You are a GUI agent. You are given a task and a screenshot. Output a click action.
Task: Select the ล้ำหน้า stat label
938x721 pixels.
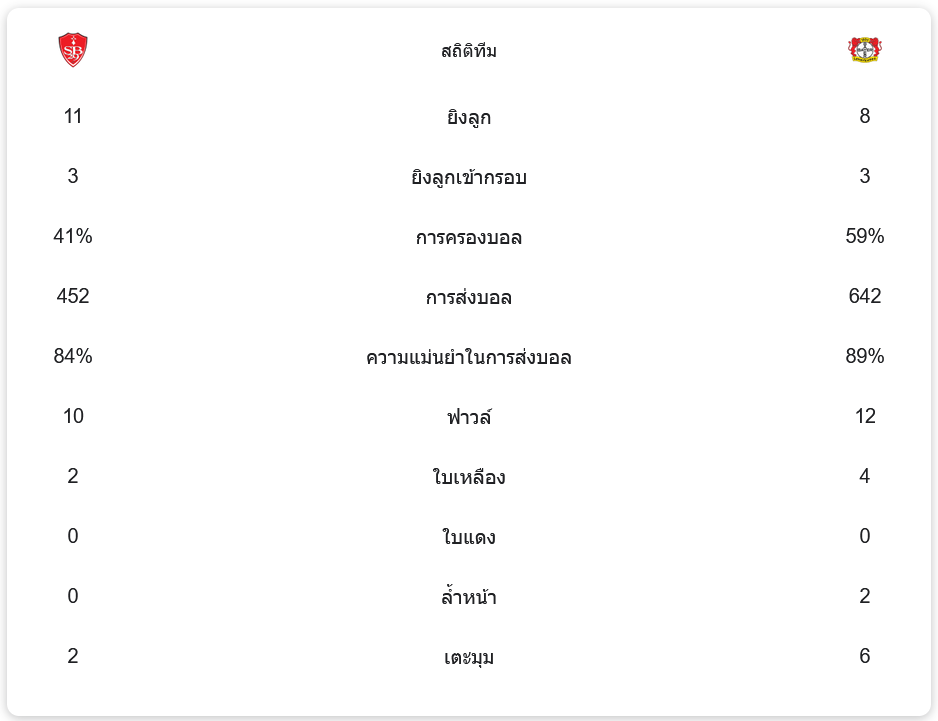[468, 597]
